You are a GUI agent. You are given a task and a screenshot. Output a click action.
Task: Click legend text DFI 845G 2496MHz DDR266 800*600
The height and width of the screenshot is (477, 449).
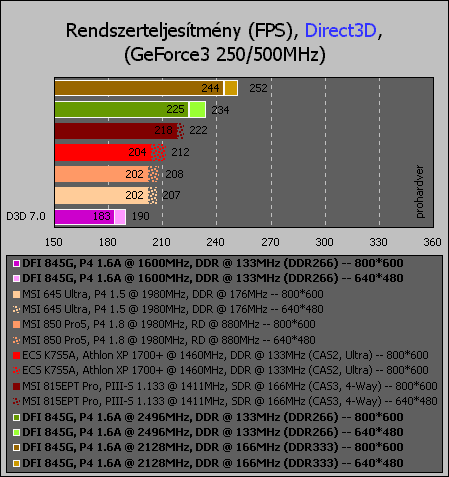click(x=213, y=417)
